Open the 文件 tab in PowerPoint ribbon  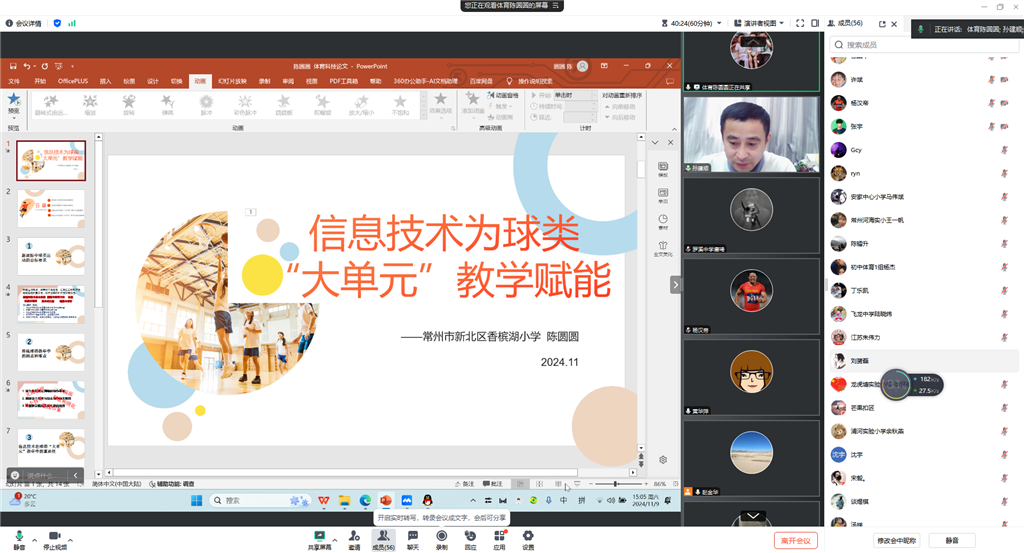click(x=14, y=81)
